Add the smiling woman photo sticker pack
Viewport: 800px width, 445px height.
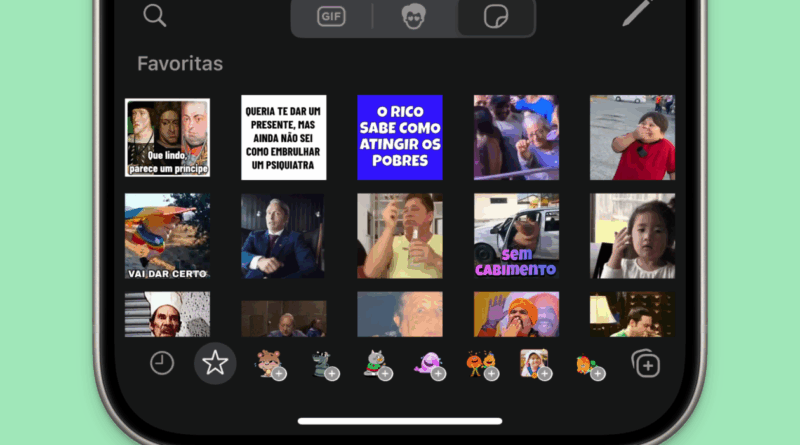[536, 365]
